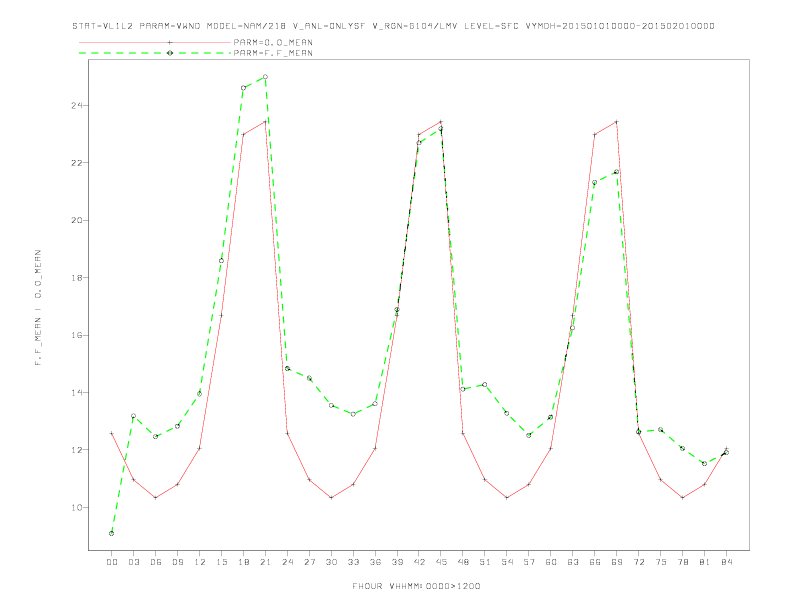Image resolution: width=792 pixels, height=612 pixels.
Task: Click x-axis tick label 63
Action: pyautogui.click(x=573, y=562)
